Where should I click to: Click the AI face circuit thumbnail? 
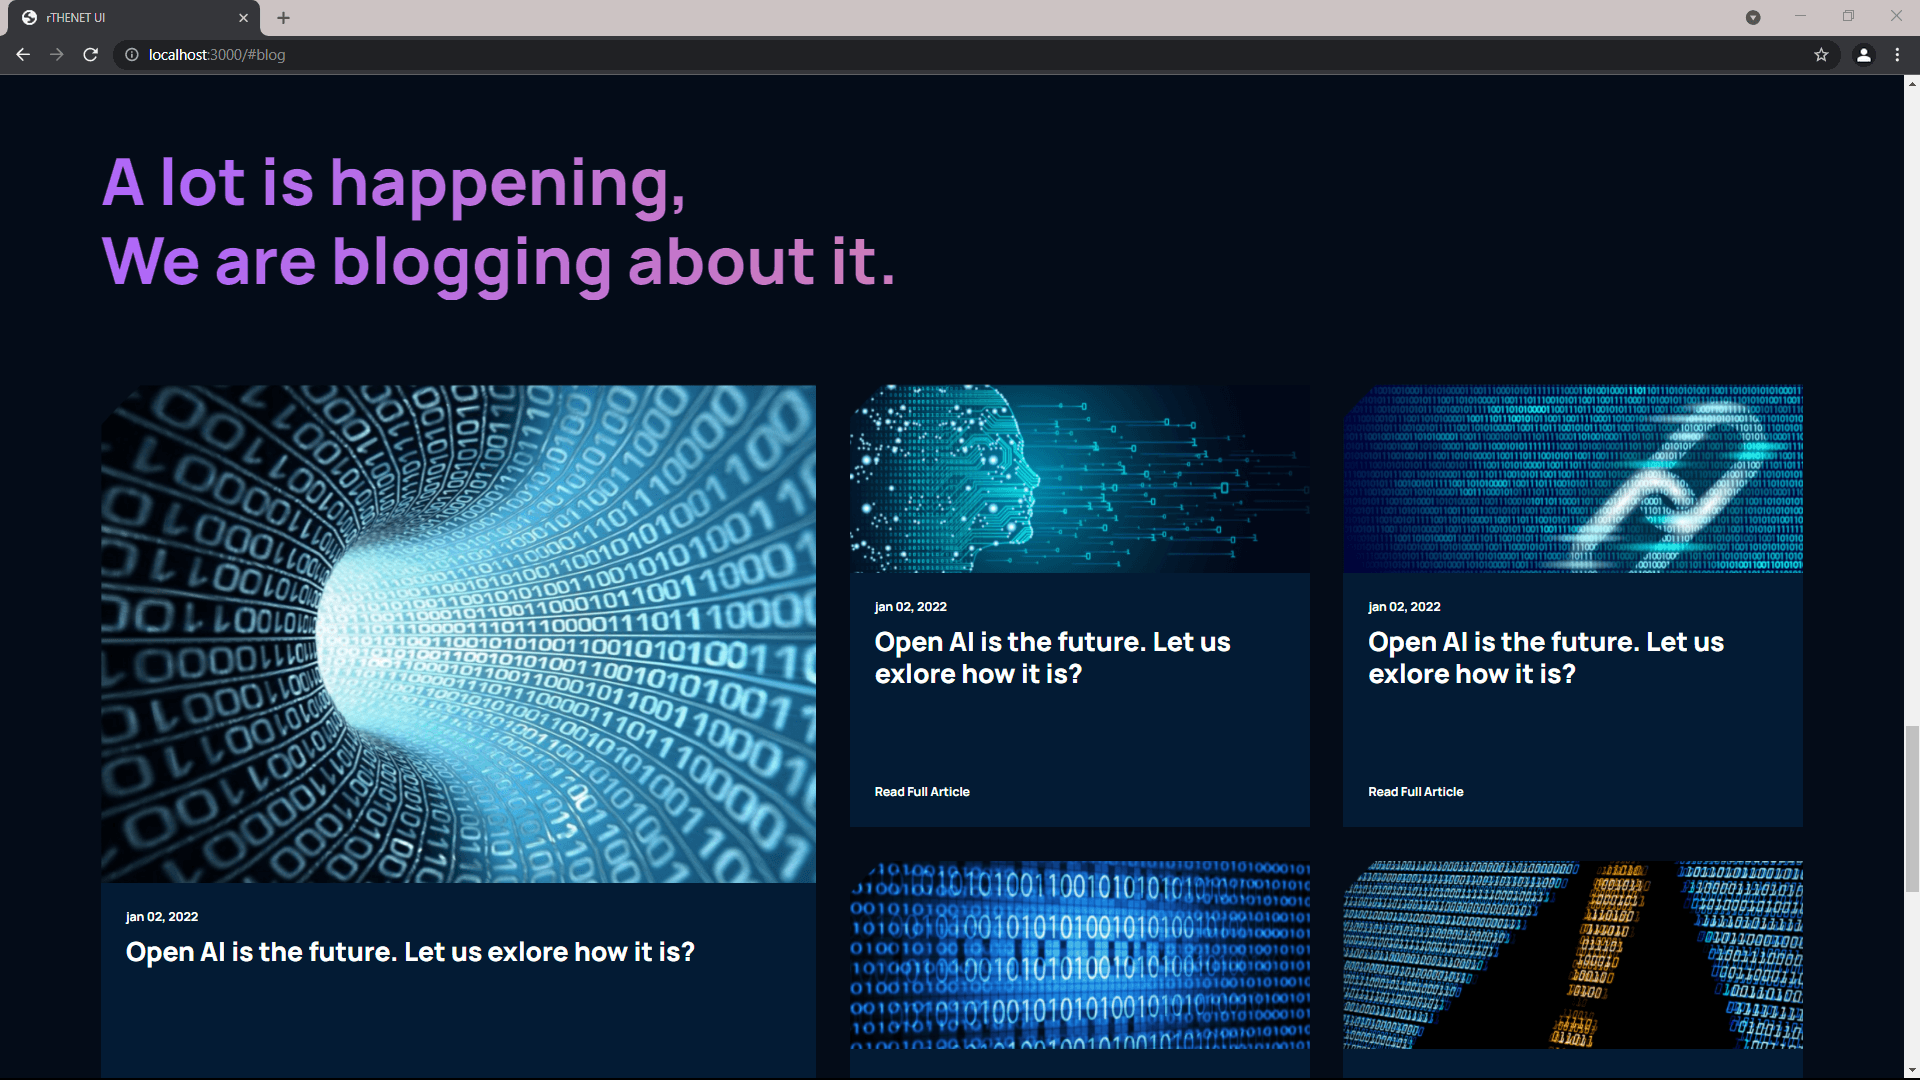tap(1079, 479)
